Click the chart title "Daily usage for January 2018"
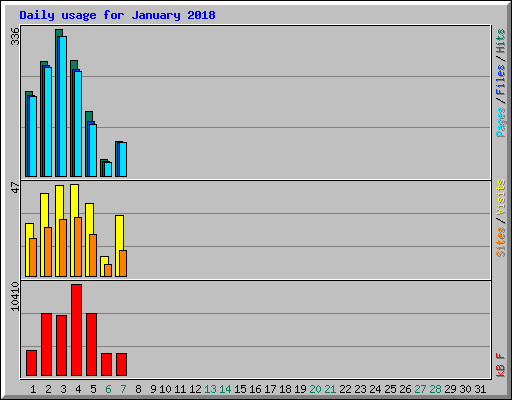The height and width of the screenshot is (400, 512). pyautogui.click(x=117, y=15)
